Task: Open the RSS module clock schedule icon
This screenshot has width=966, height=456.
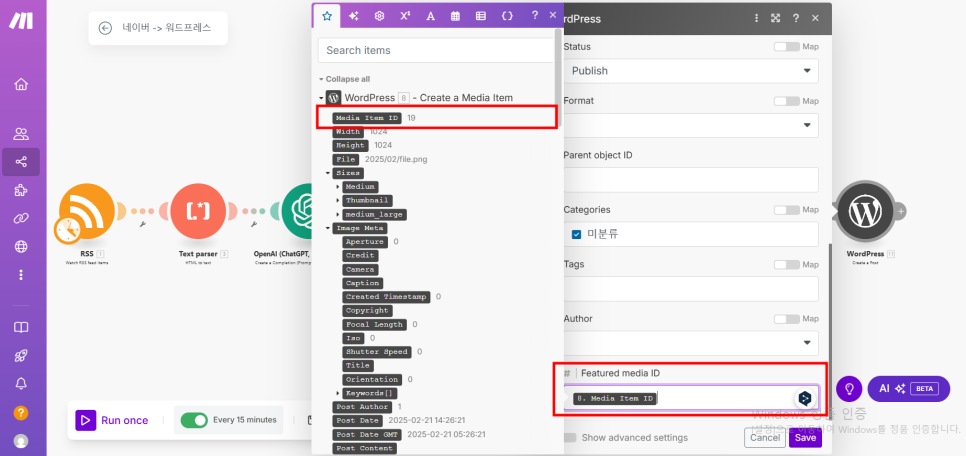Action: [68, 229]
